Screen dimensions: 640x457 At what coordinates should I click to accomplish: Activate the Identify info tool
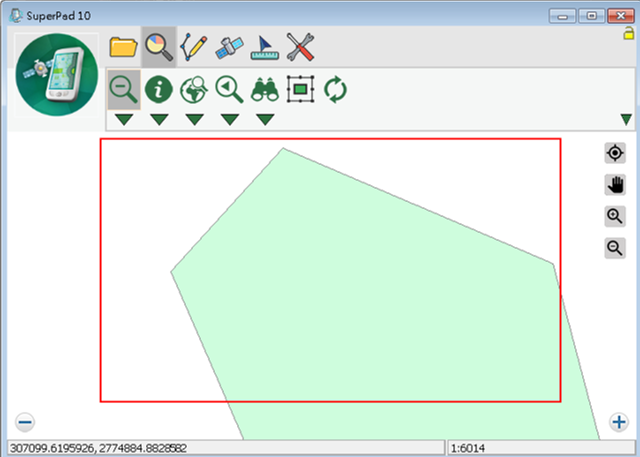pyautogui.click(x=159, y=89)
